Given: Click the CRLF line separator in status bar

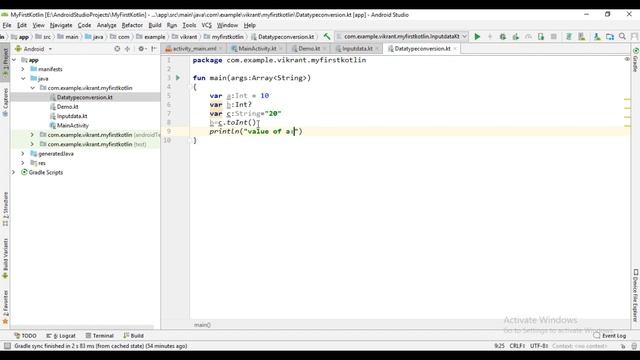Looking at the screenshot, I should [x=517, y=346].
